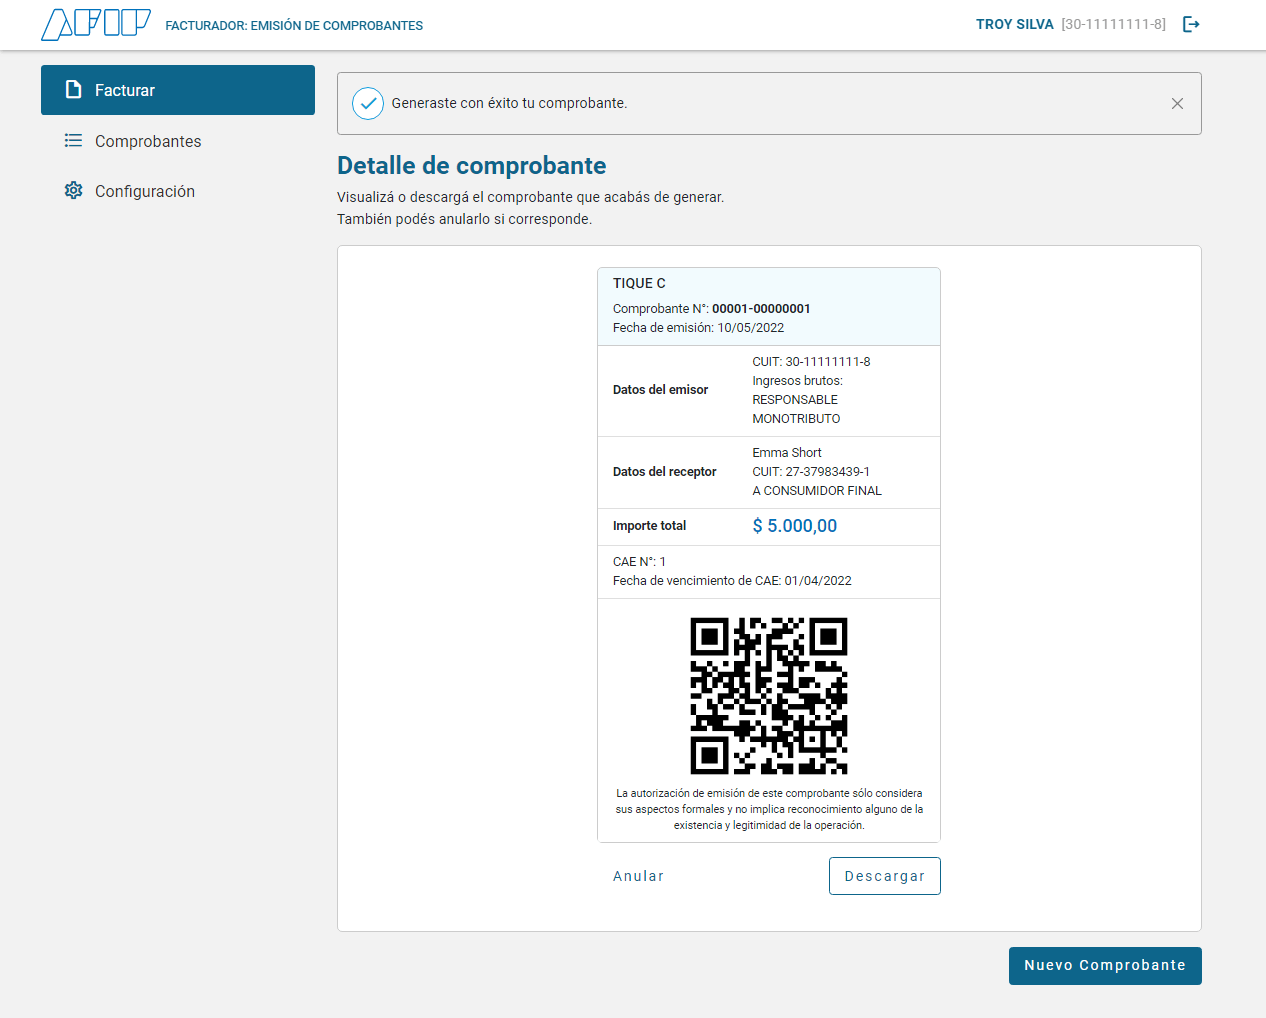Click the 'MONOTRIBUTO' text
The width and height of the screenshot is (1266, 1018).
(x=796, y=419)
